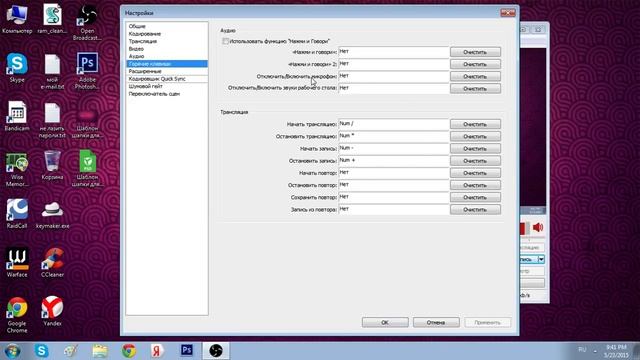Select the Yandex desktop shortcut
Screen dimensions: 640x360
(x=52, y=311)
